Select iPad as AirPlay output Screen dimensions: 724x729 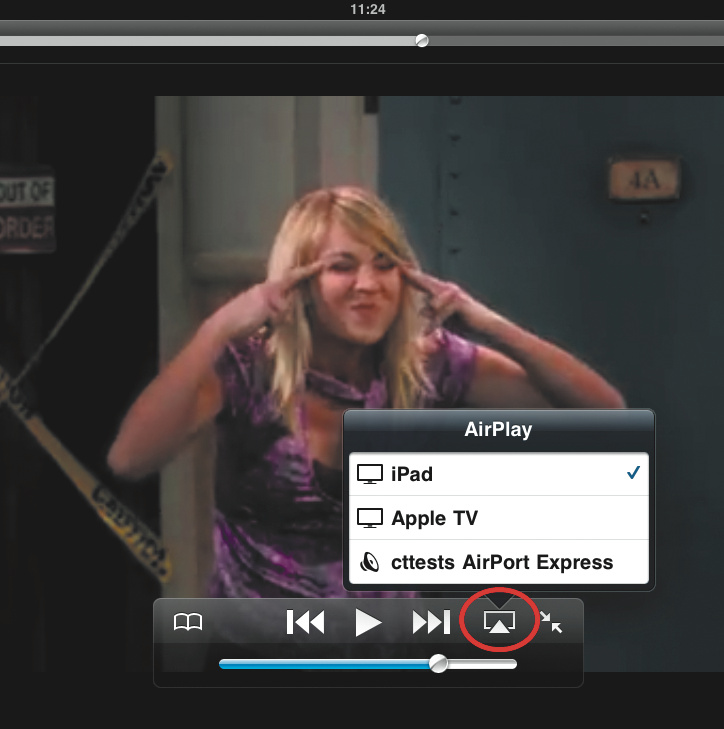(498, 474)
